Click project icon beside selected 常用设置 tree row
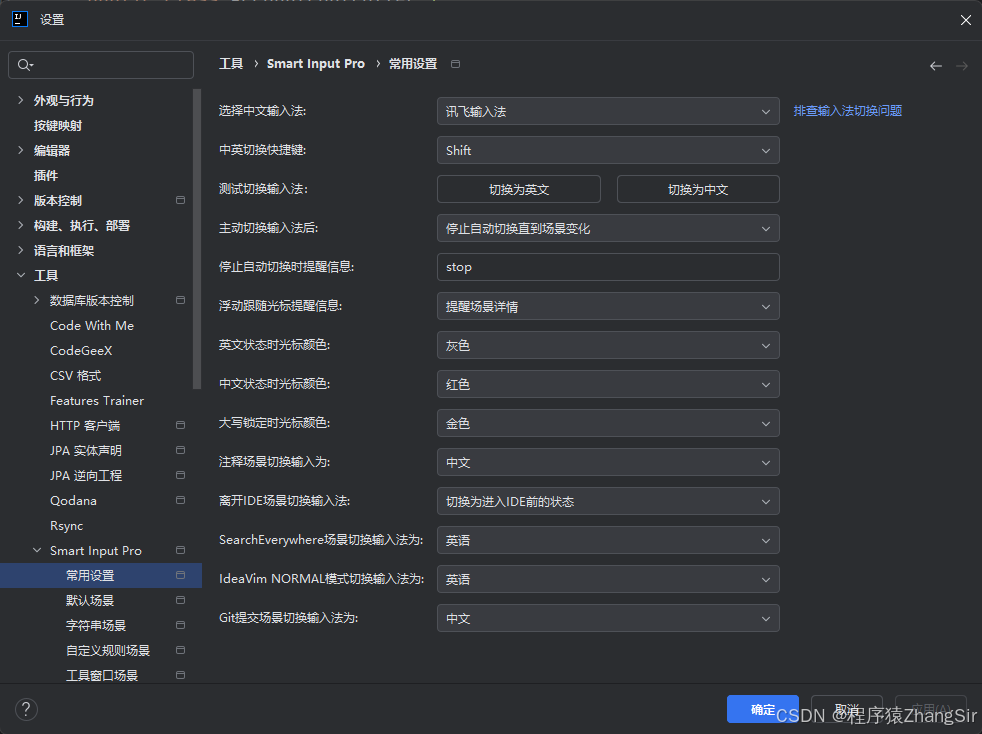 tap(180, 576)
